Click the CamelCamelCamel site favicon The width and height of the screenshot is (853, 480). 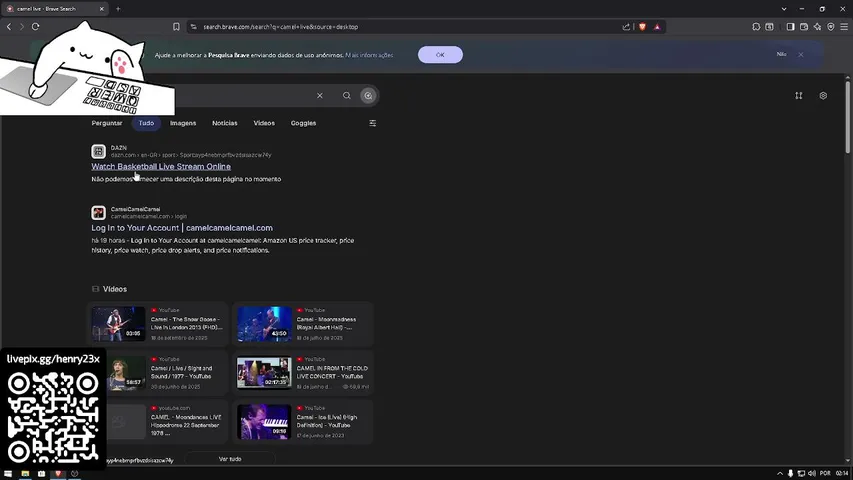[98, 212]
